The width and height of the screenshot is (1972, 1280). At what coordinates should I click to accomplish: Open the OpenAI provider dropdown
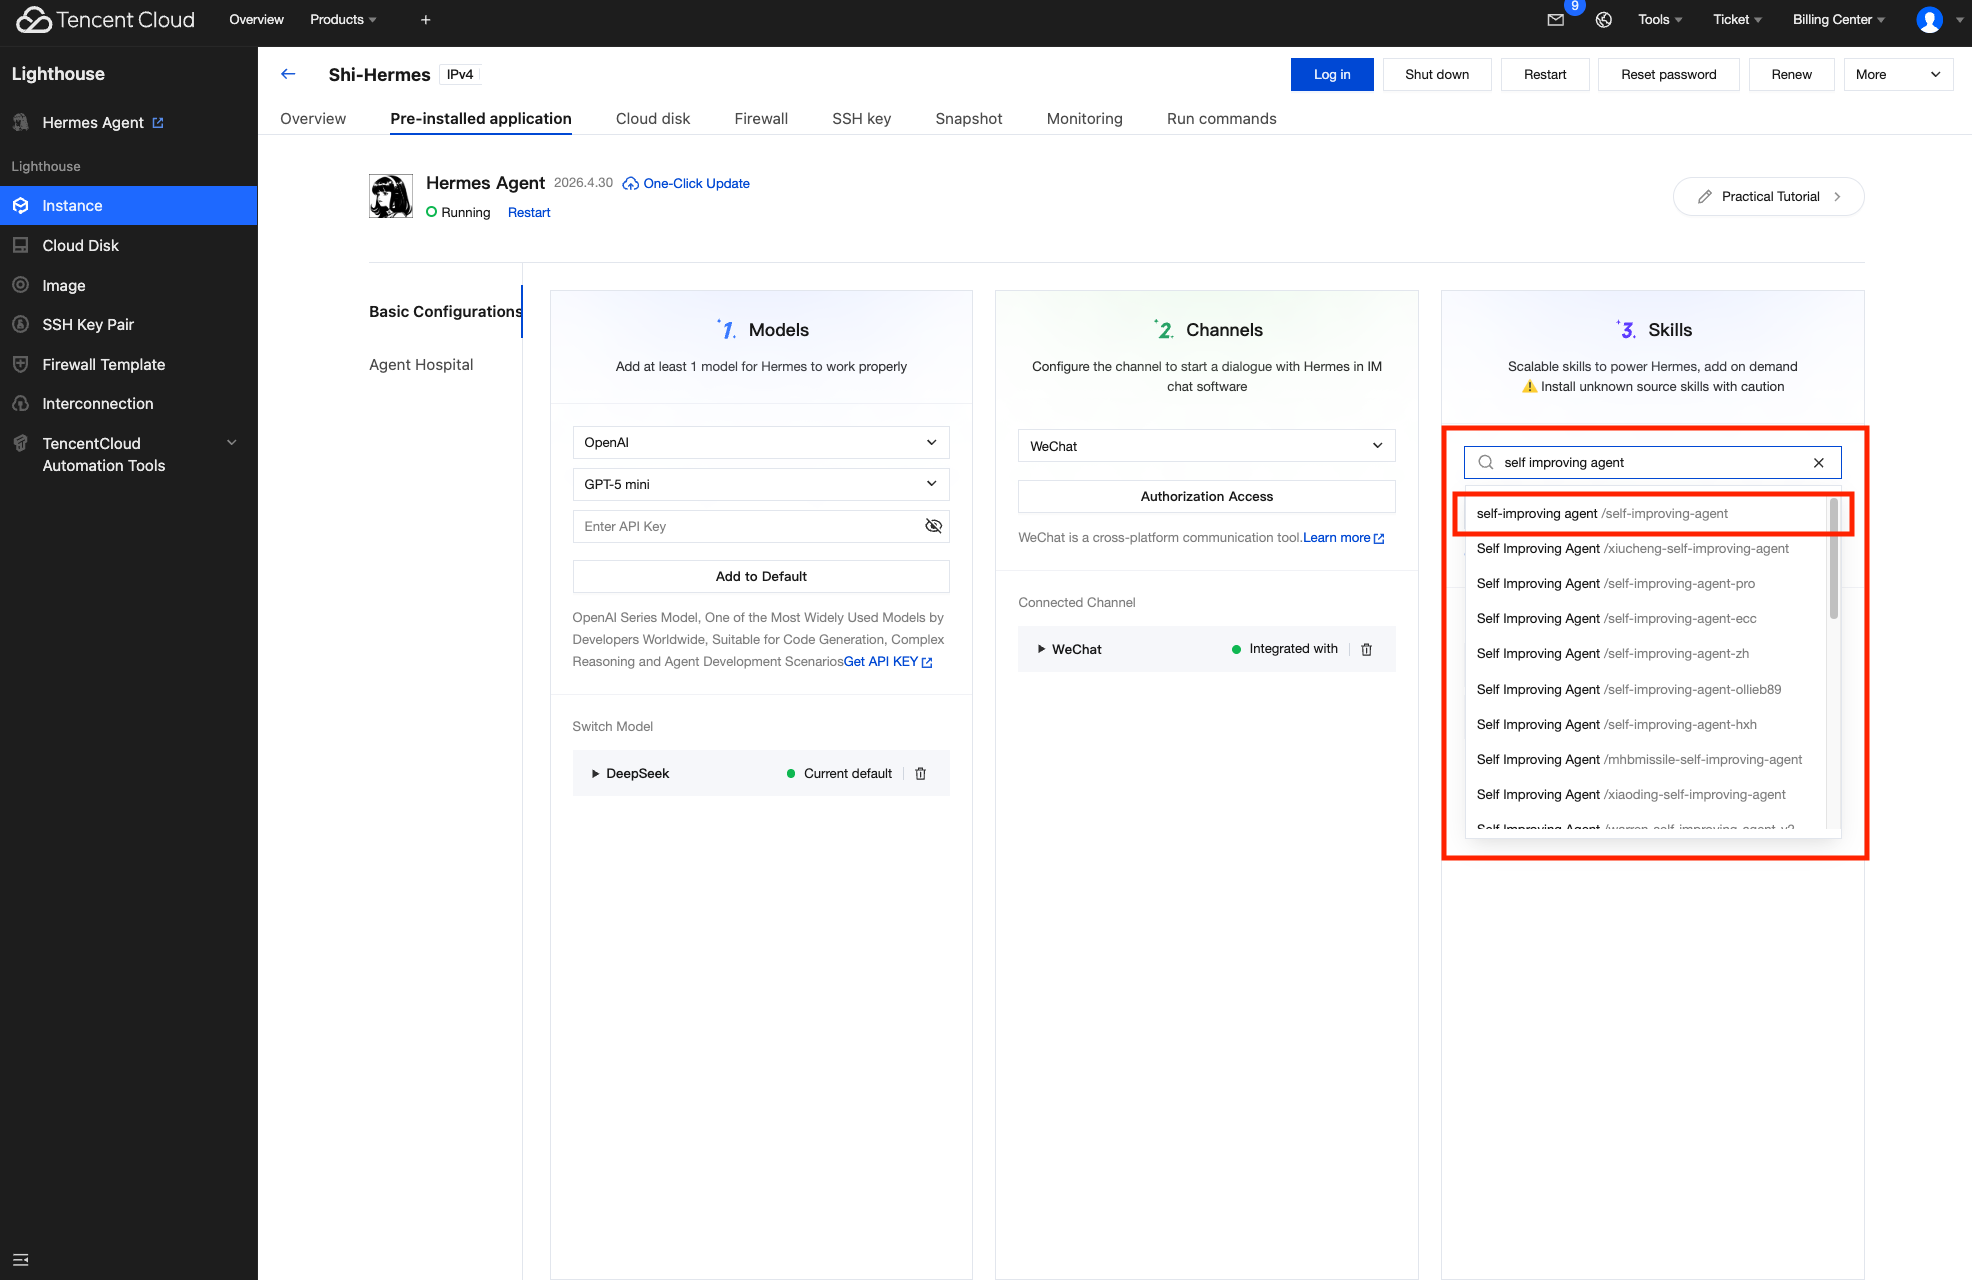(761, 442)
